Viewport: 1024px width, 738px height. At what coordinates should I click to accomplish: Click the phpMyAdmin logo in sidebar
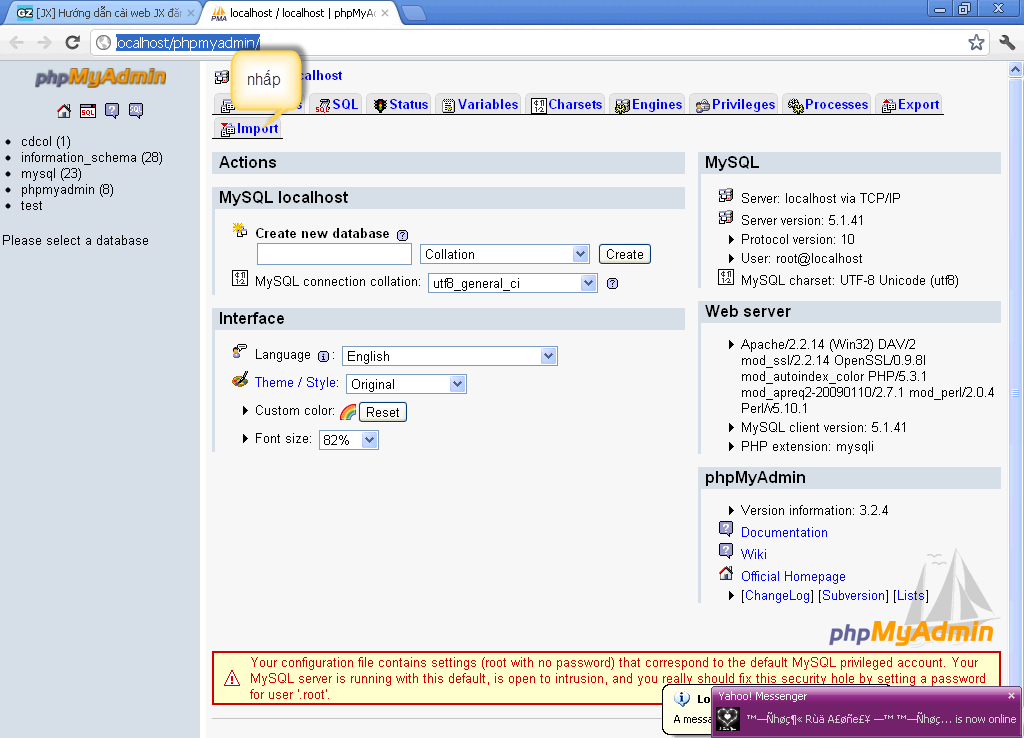[x=101, y=77]
